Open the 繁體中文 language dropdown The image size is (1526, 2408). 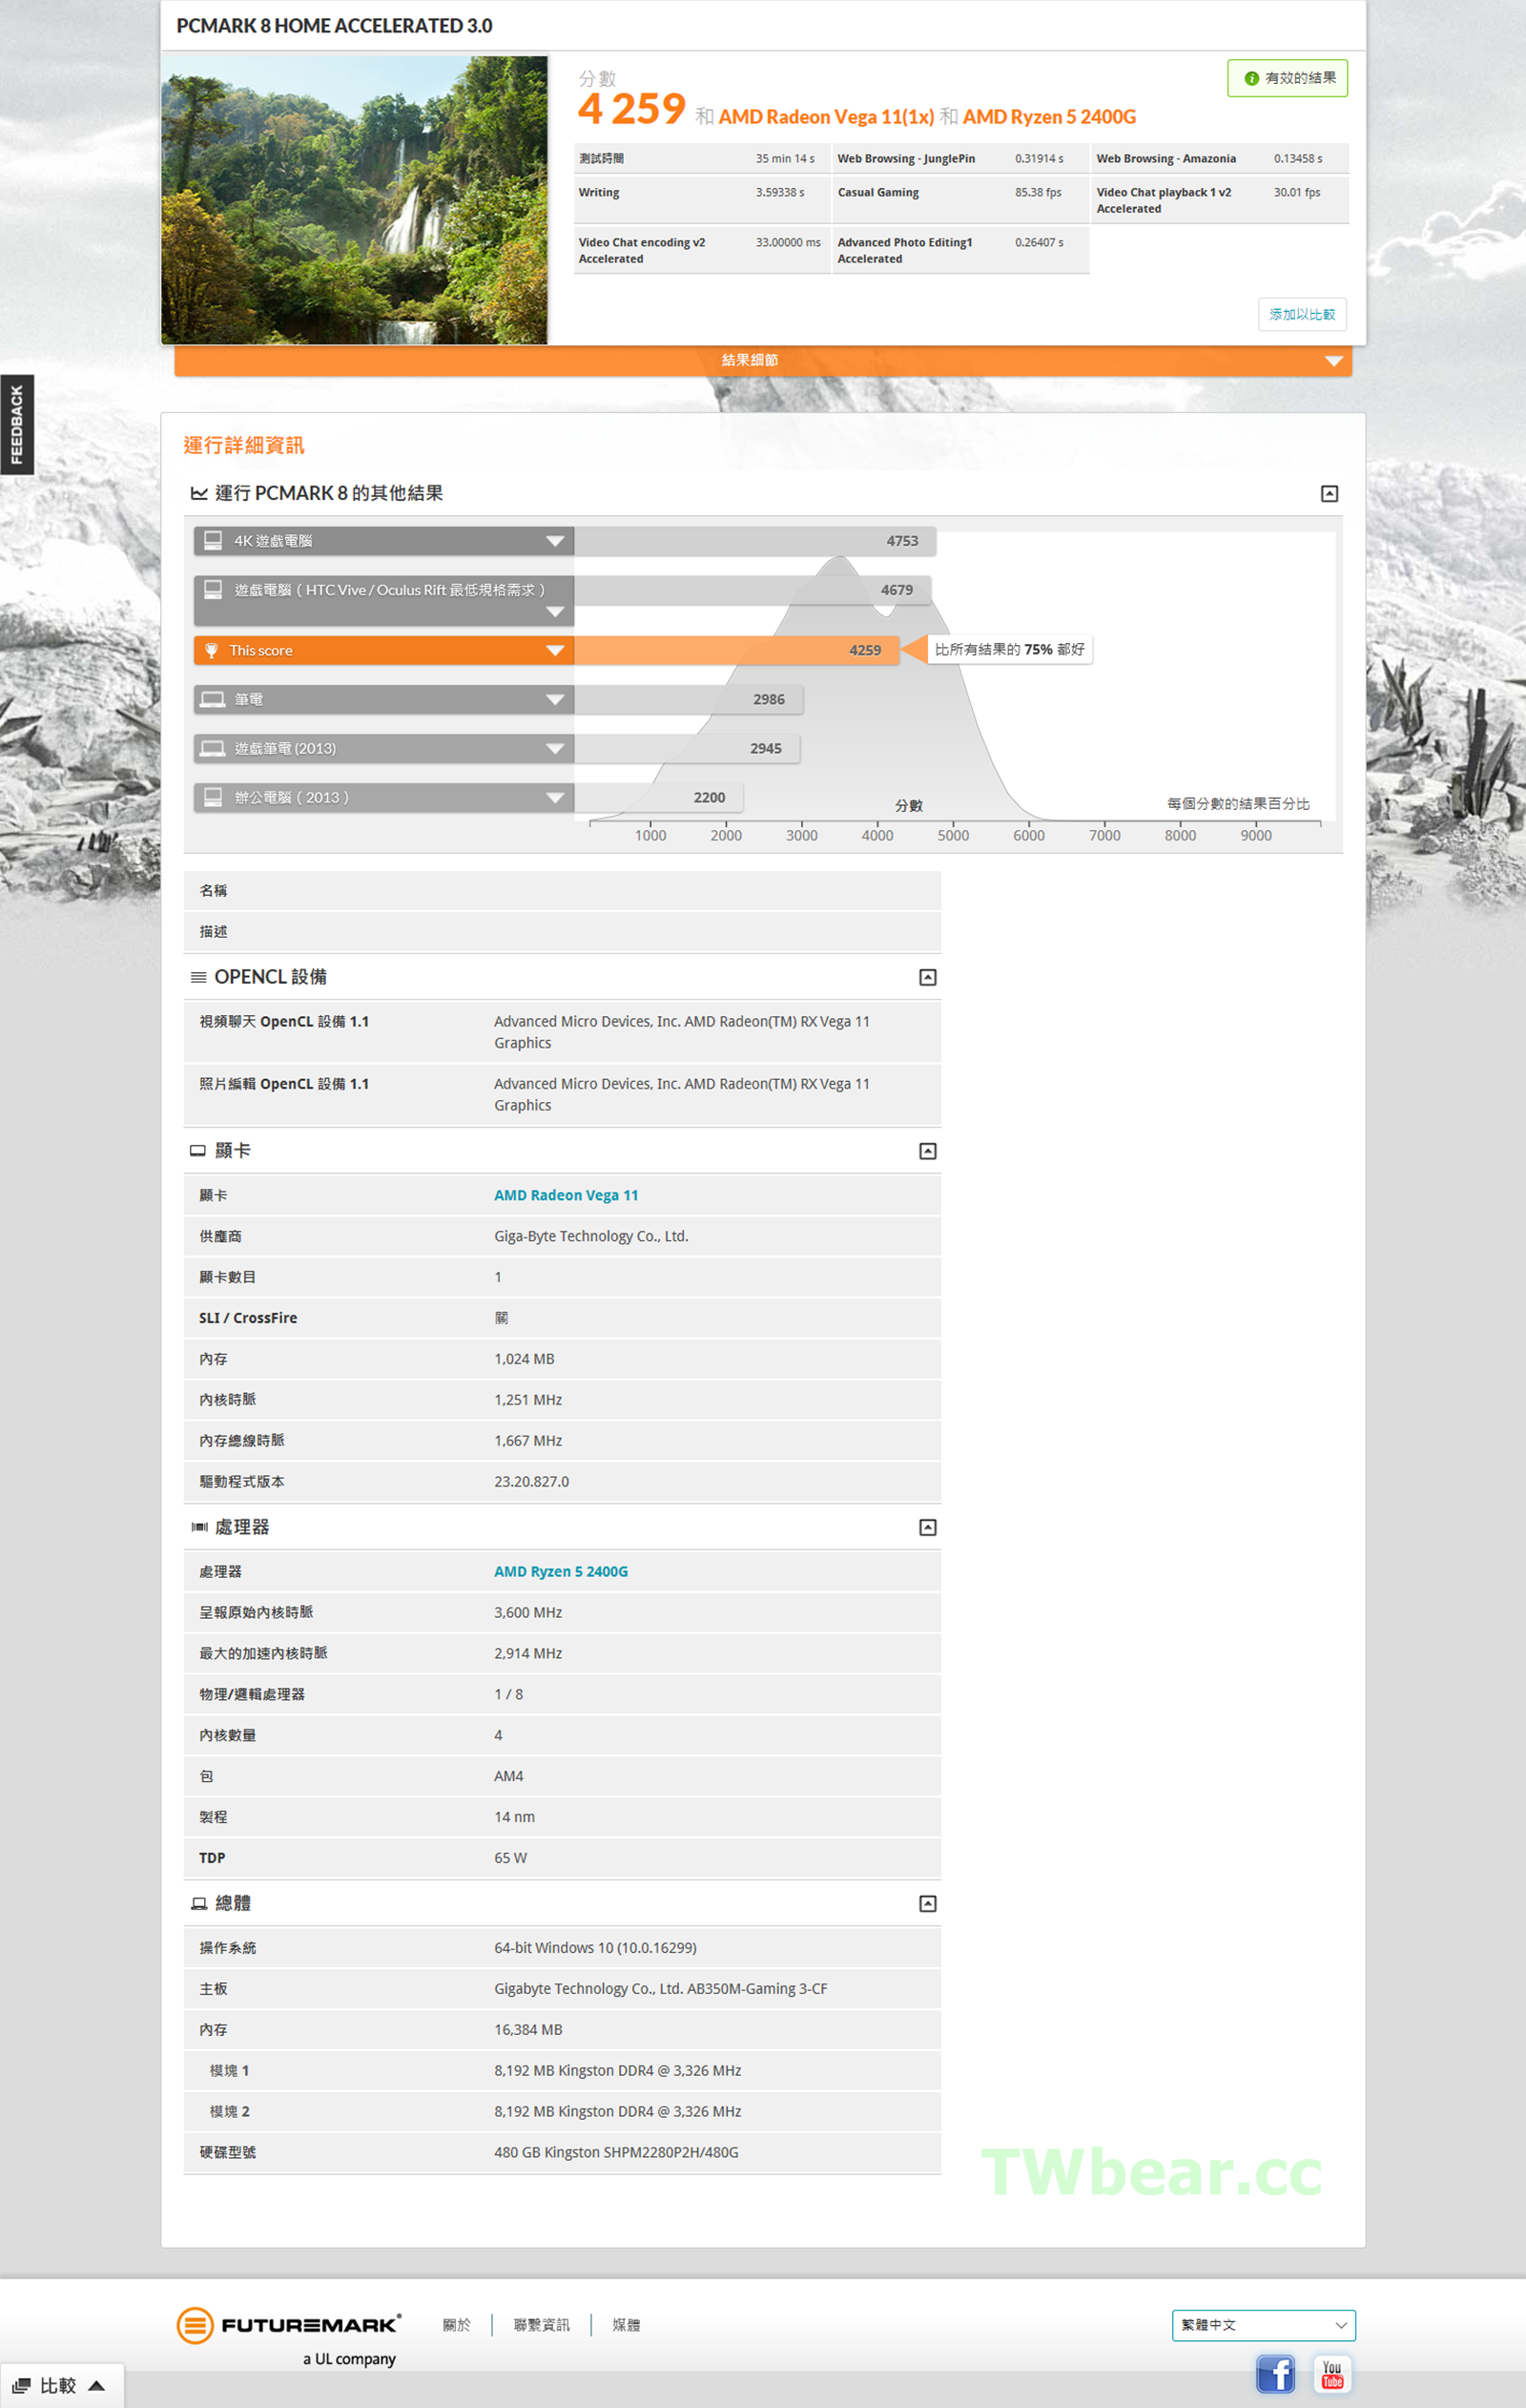click(x=1263, y=2325)
